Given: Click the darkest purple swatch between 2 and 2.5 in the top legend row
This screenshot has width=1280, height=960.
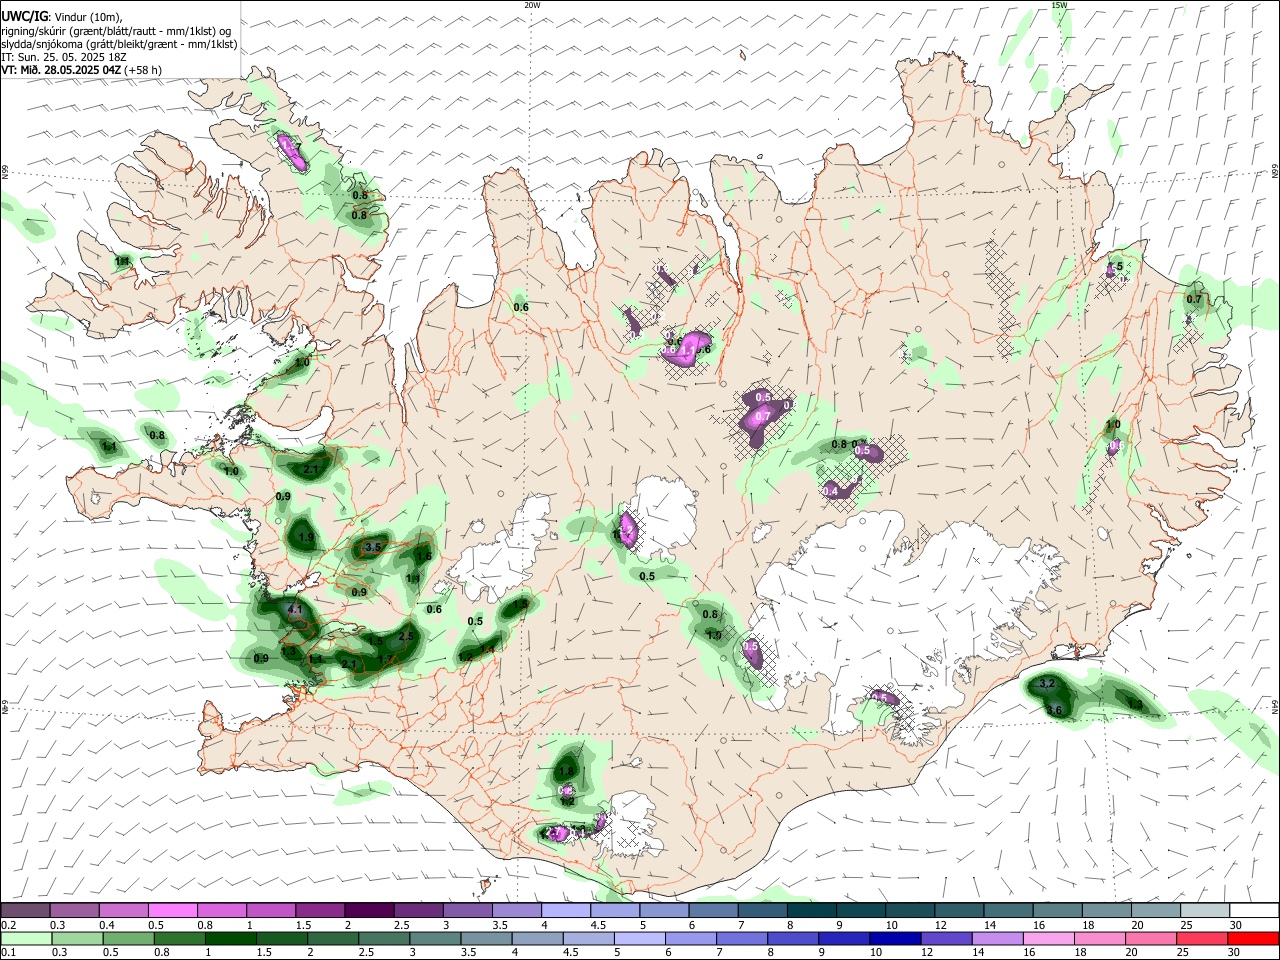Looking at the screenshot, I should [x=368, y=910].
